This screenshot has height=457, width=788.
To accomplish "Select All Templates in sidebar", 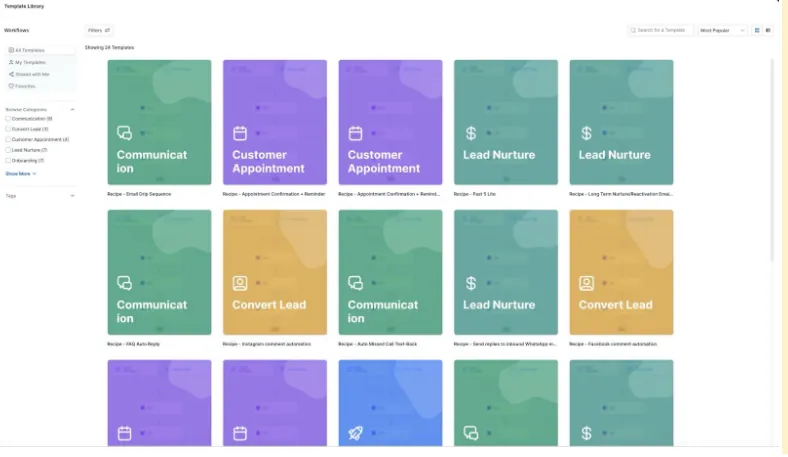I will click(40, 50).
